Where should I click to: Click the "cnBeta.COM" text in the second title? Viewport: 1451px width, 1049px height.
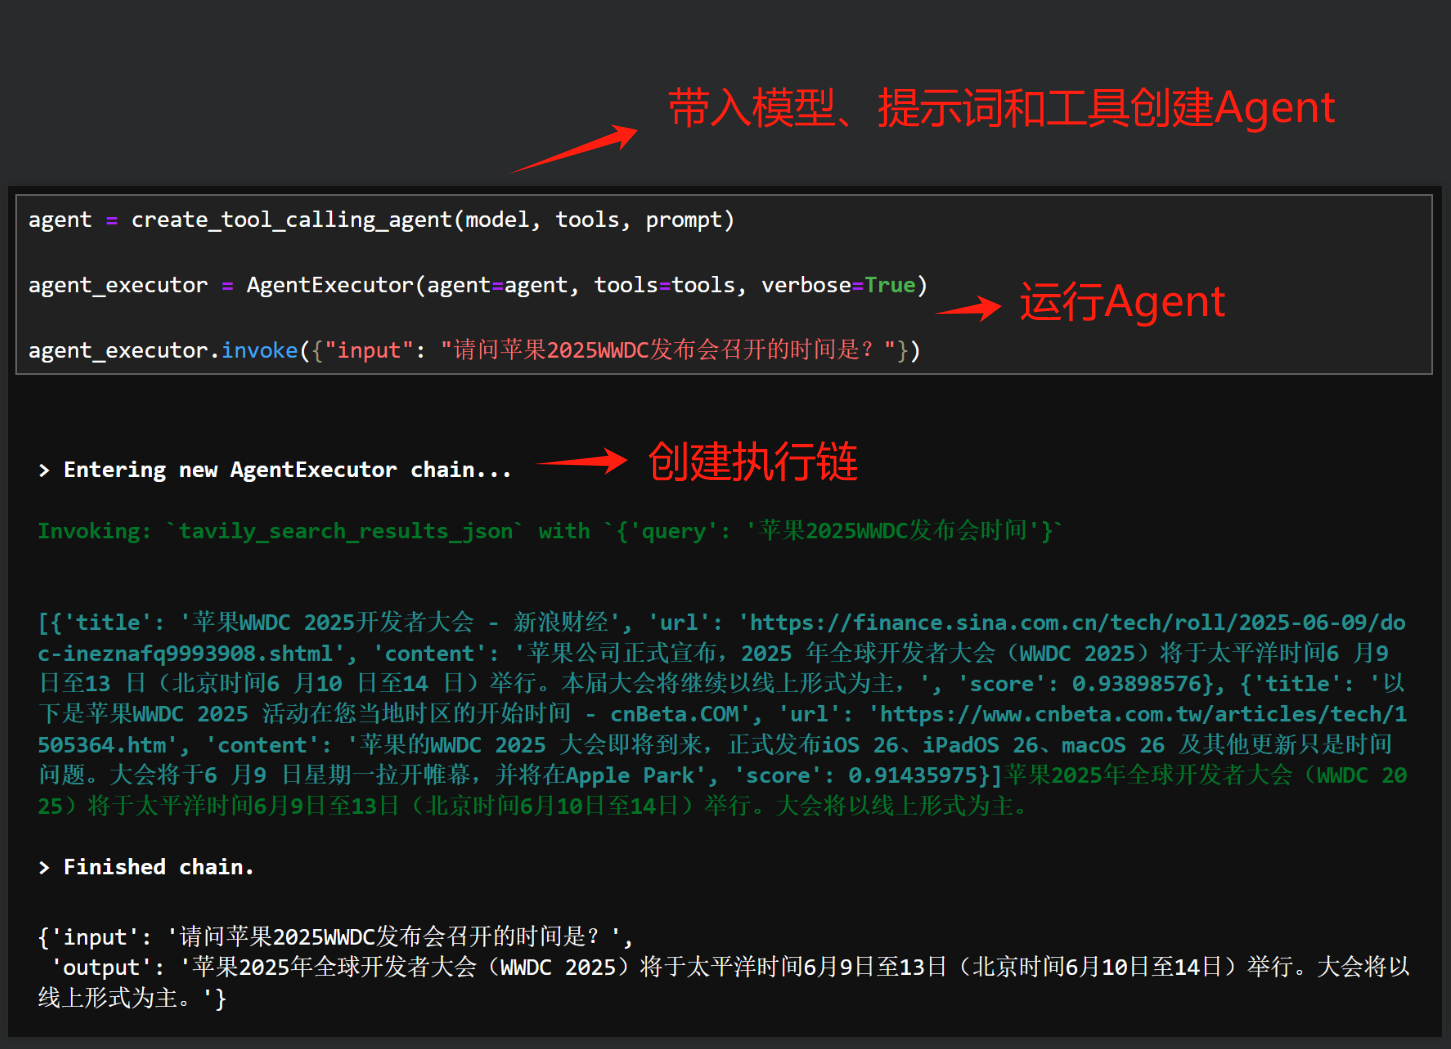coord(675,714)
